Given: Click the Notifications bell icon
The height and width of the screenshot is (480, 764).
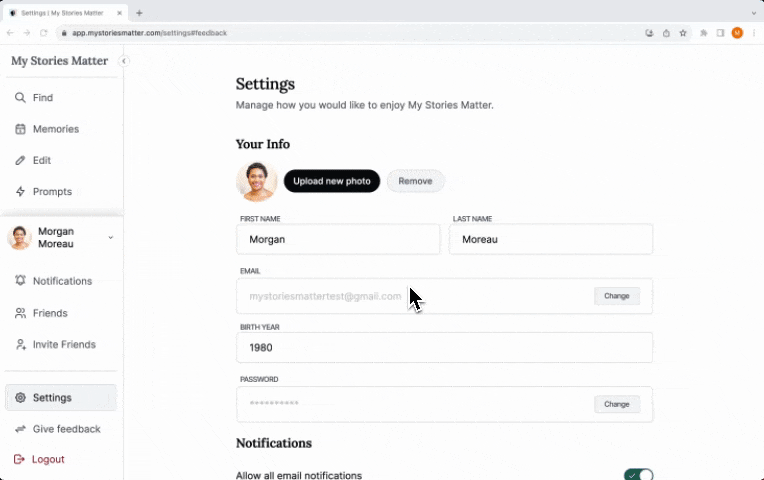Looking at the screenshot, I should (x=20, y=281).
